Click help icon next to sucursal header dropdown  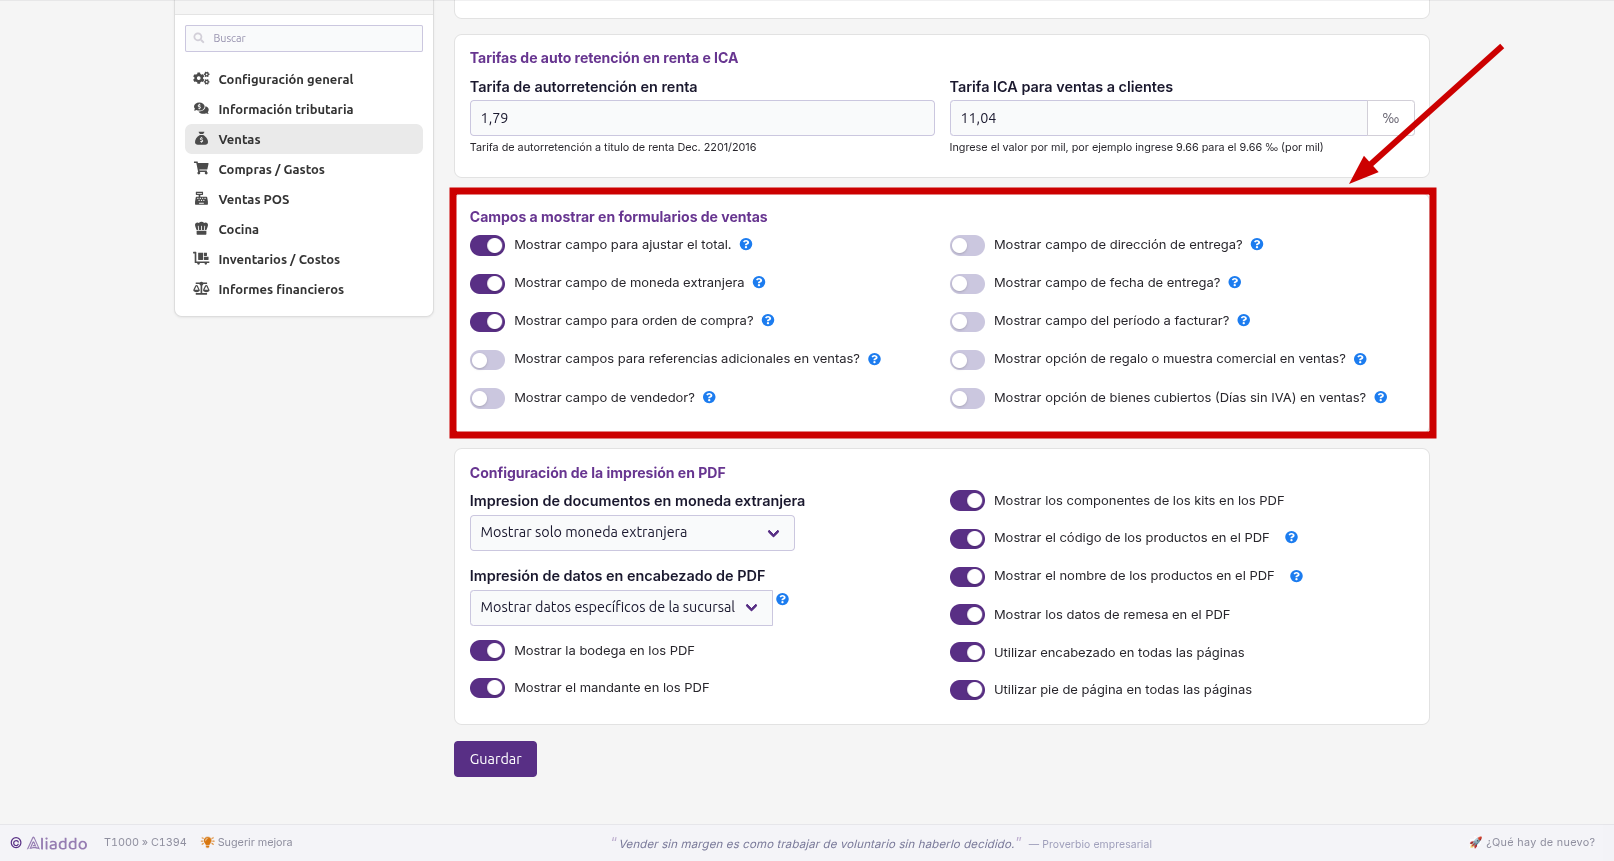783,599
